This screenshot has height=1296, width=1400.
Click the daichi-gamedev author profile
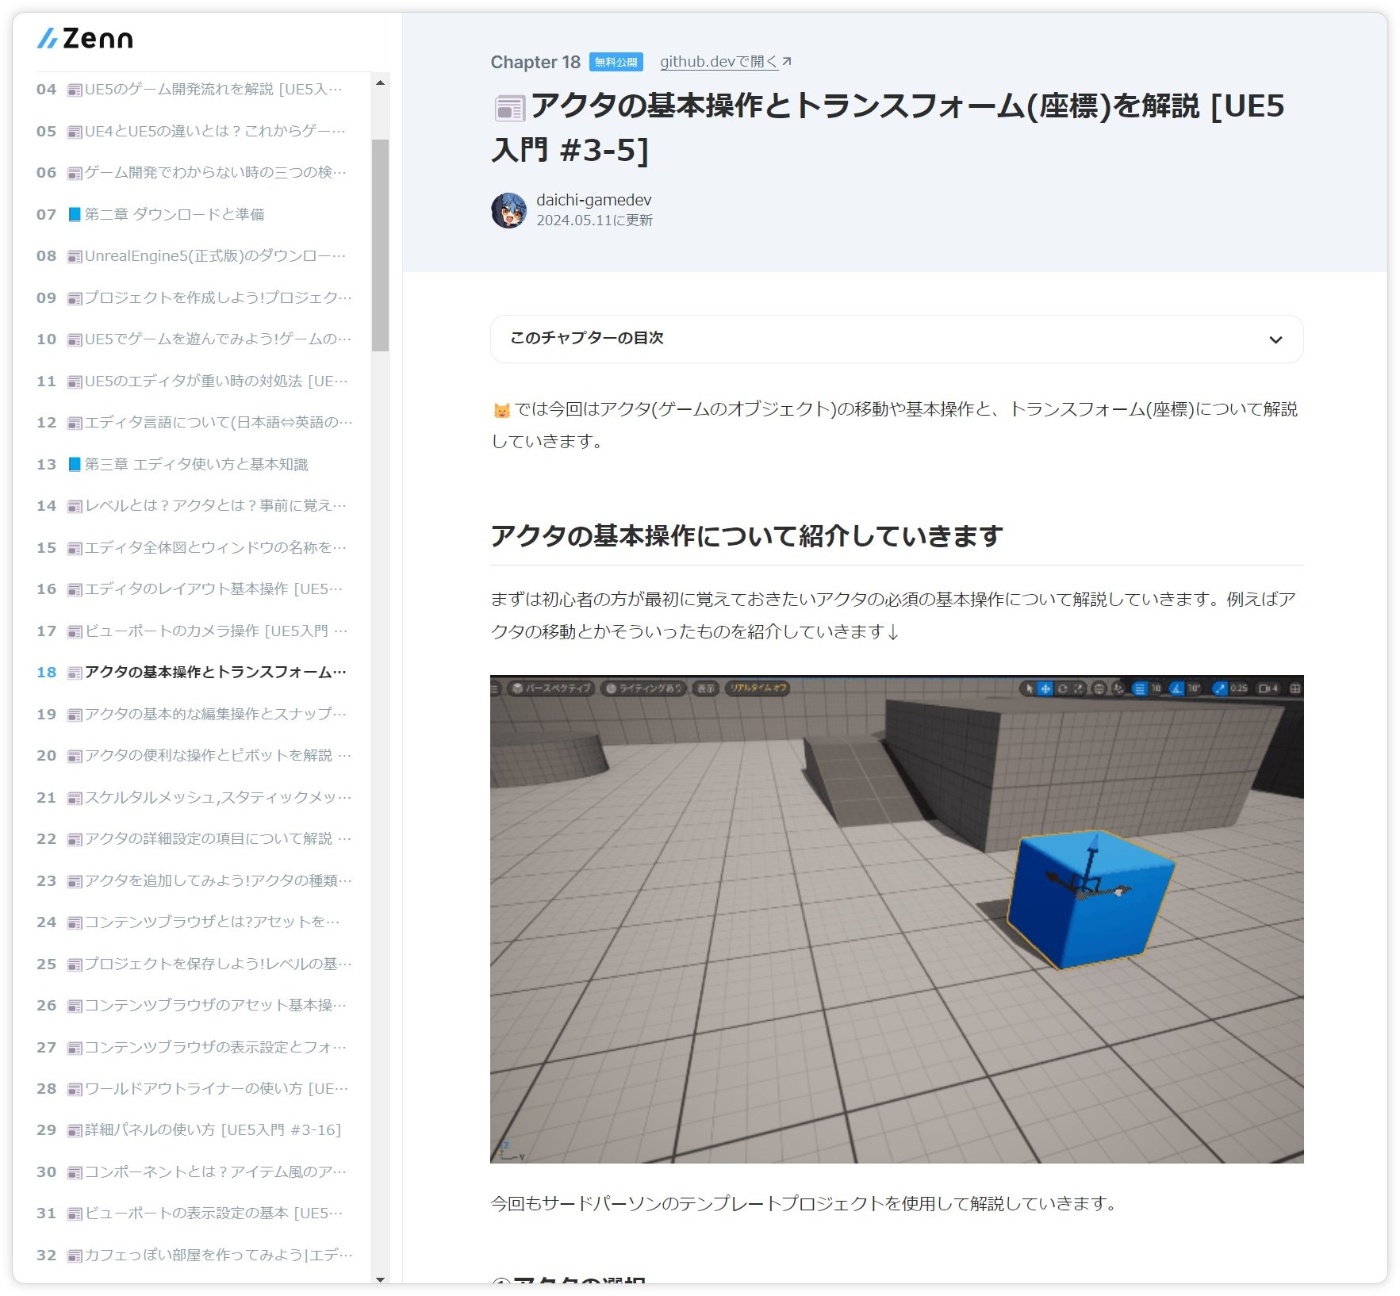pyautogui.click(x=594, y=199)
